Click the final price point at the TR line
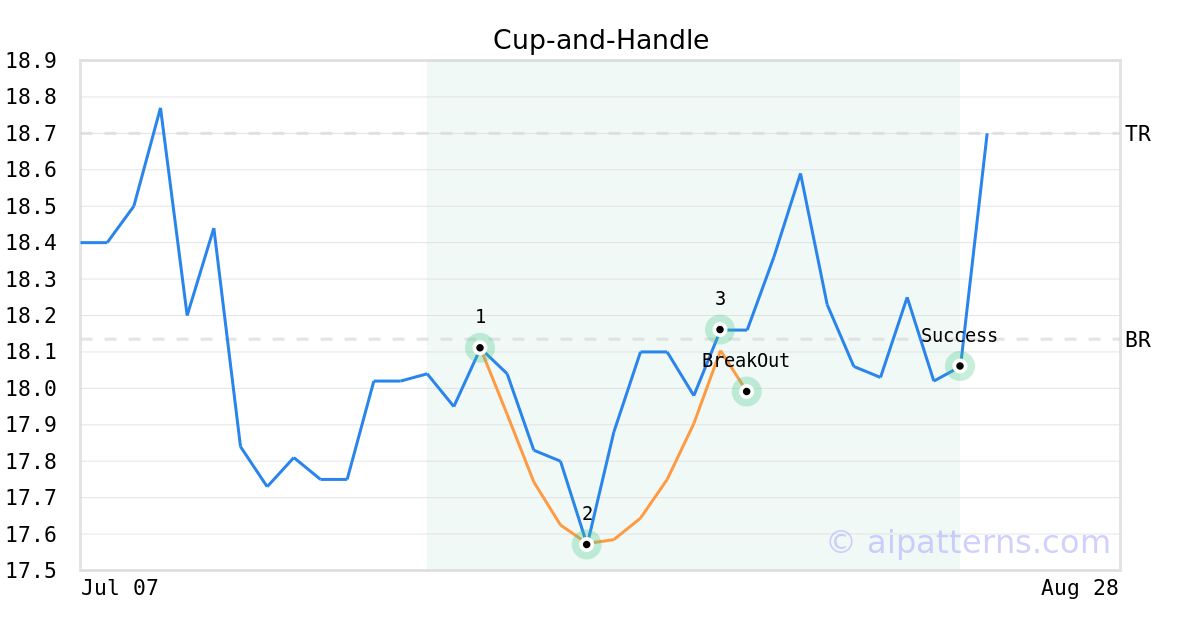 (987, 134)
